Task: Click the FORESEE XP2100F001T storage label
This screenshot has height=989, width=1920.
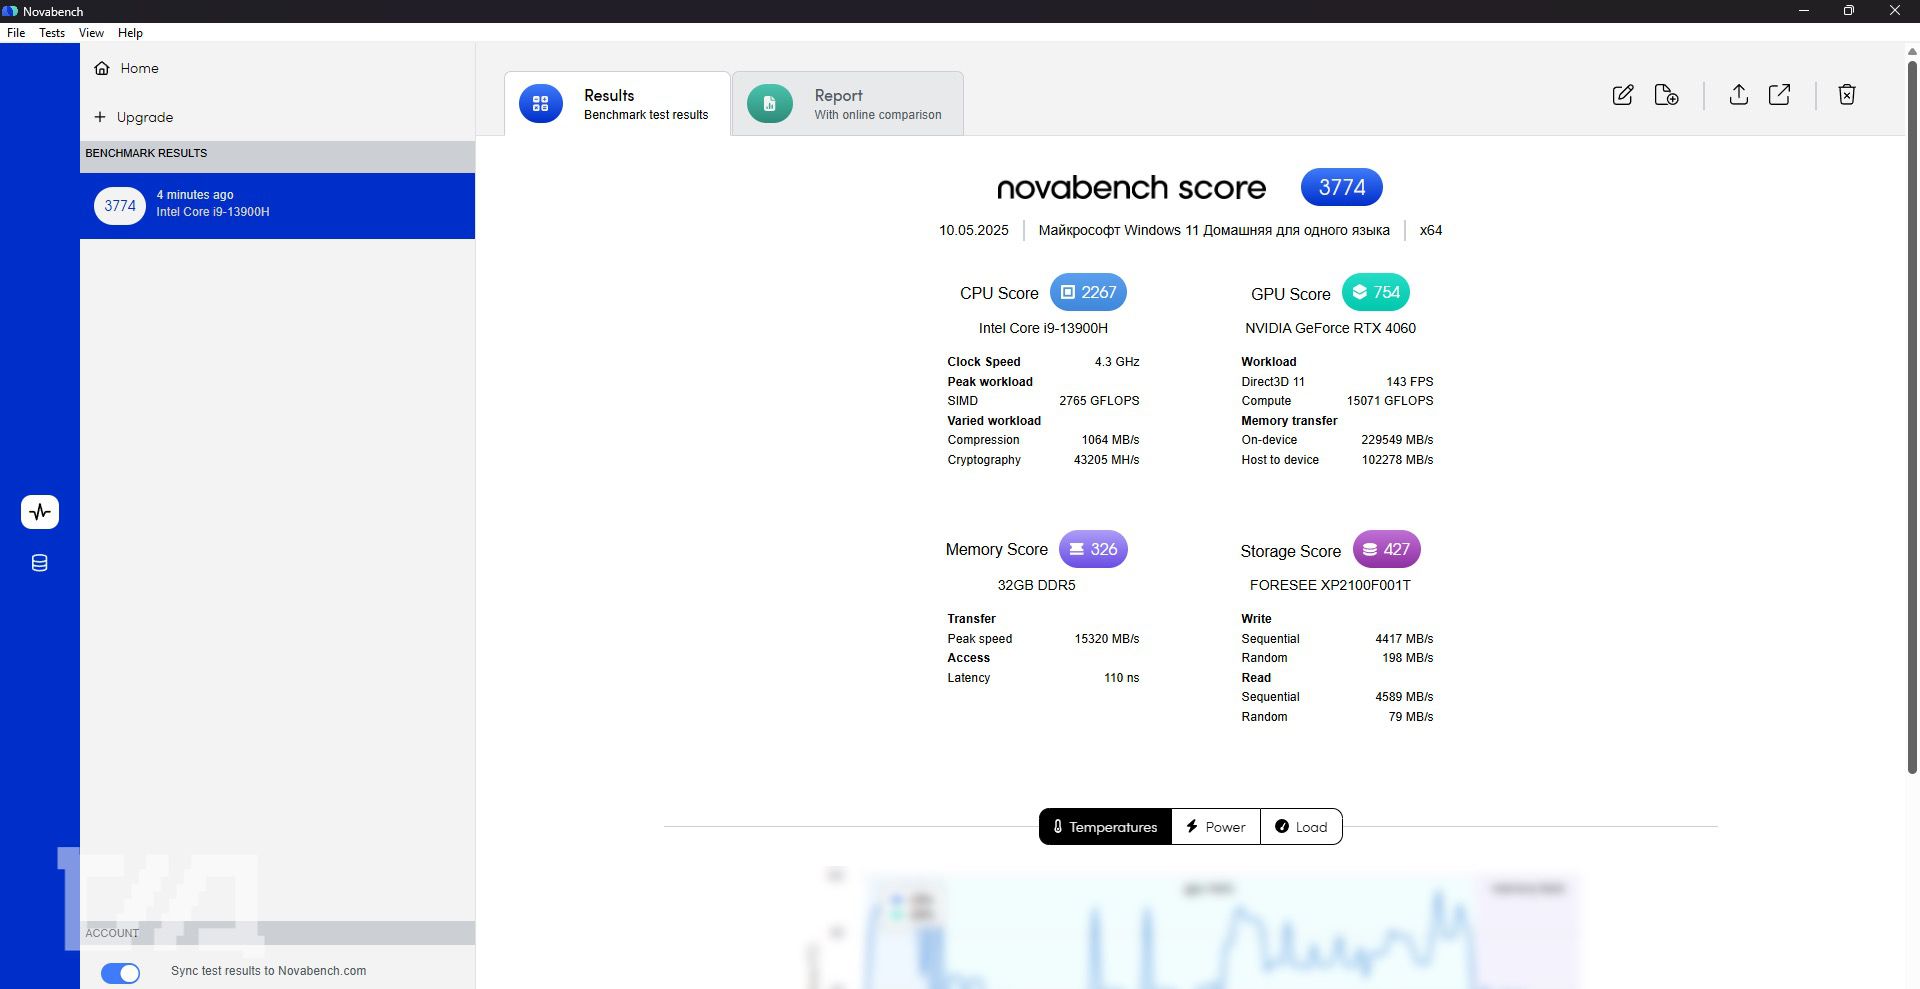Action: [x=1330, y=585]
